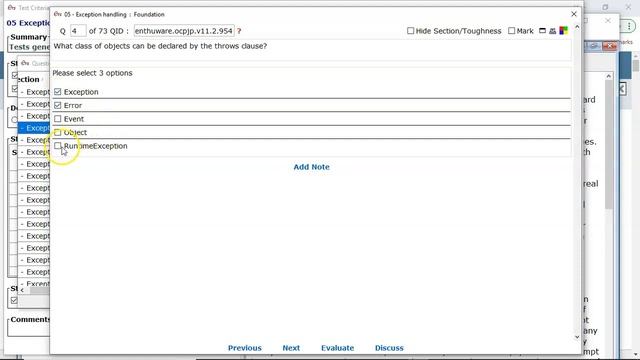
Task: Click the question number field showing 4
Action: 78,31
